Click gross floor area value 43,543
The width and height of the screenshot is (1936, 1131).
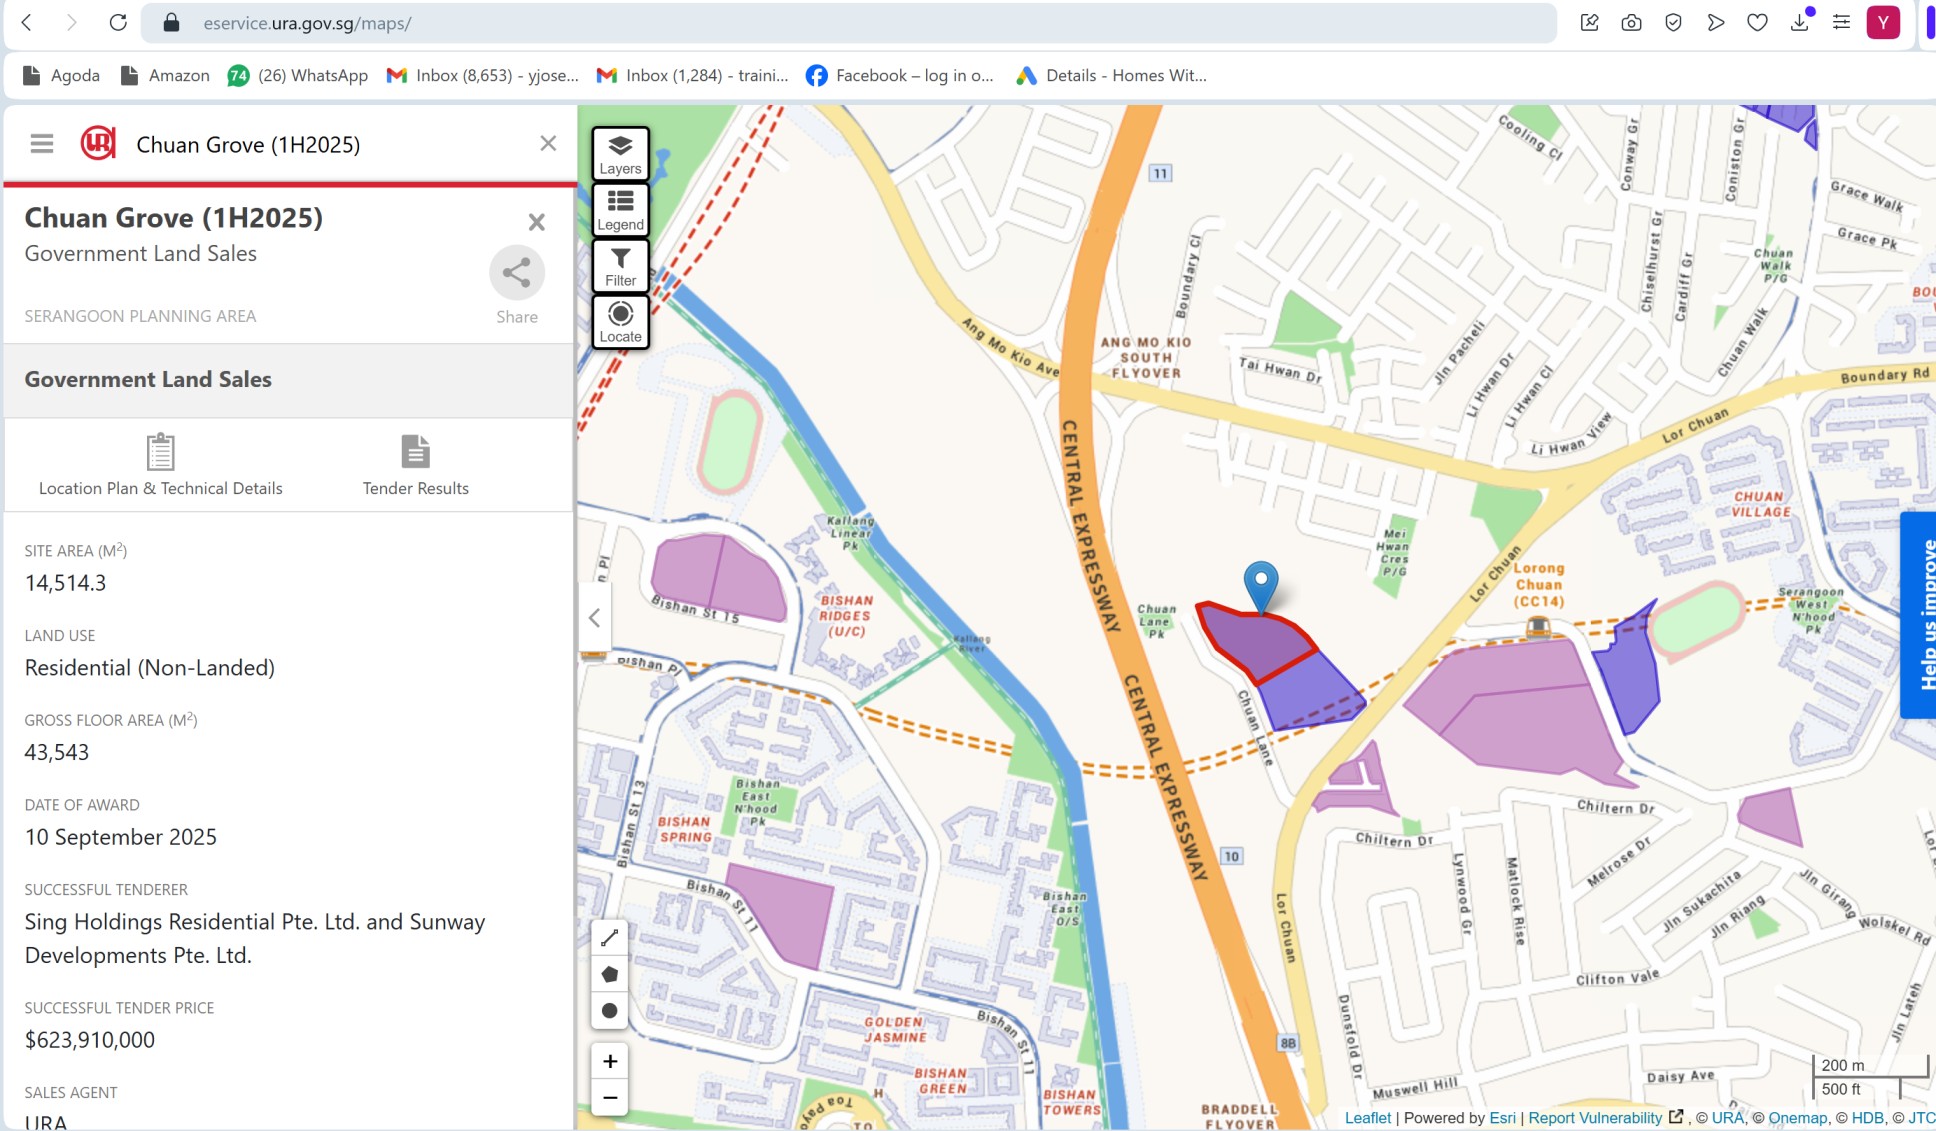pyautogui.click(x=57, y=752)
